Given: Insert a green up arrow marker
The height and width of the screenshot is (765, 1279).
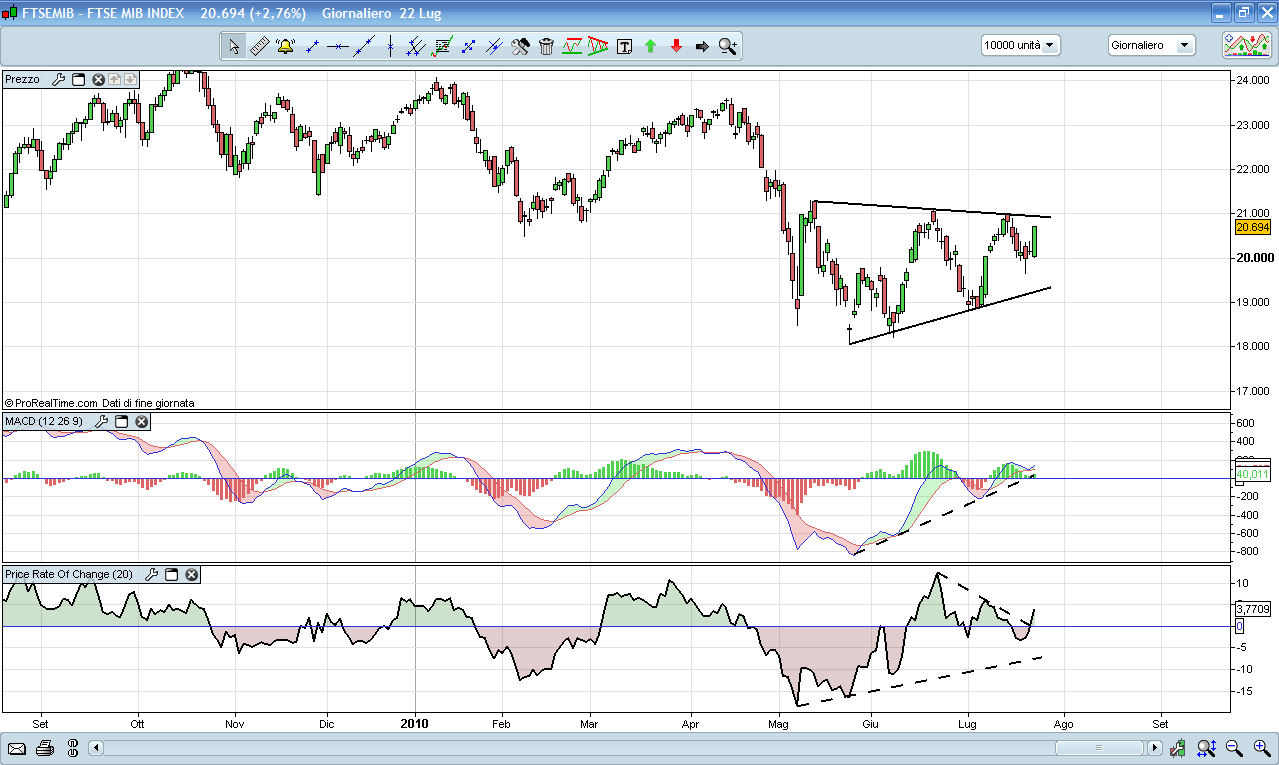Looking at the screenshot, I should click(x=650, y=46).
